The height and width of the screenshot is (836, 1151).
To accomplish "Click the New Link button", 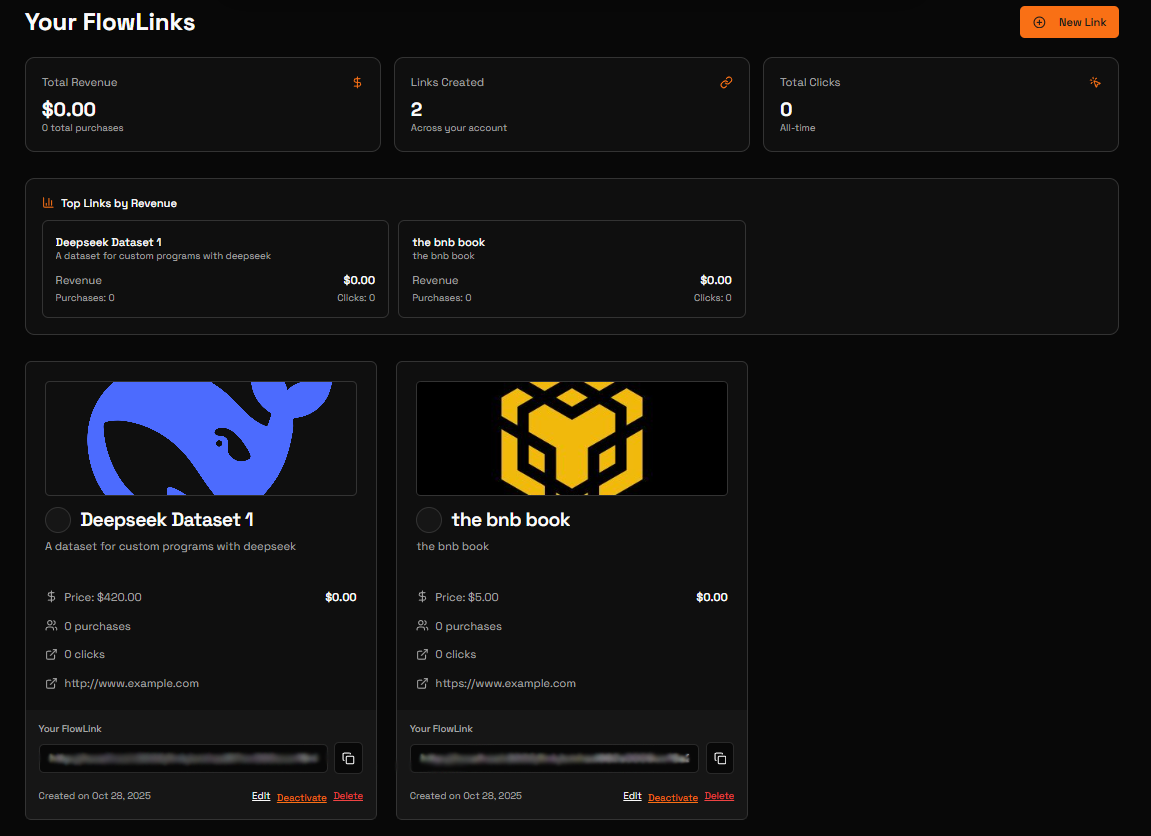I will (1069, 22).
